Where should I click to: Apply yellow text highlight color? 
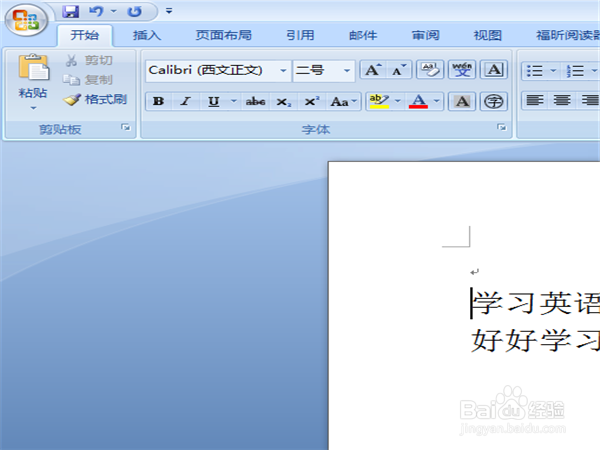coord(379,101)
